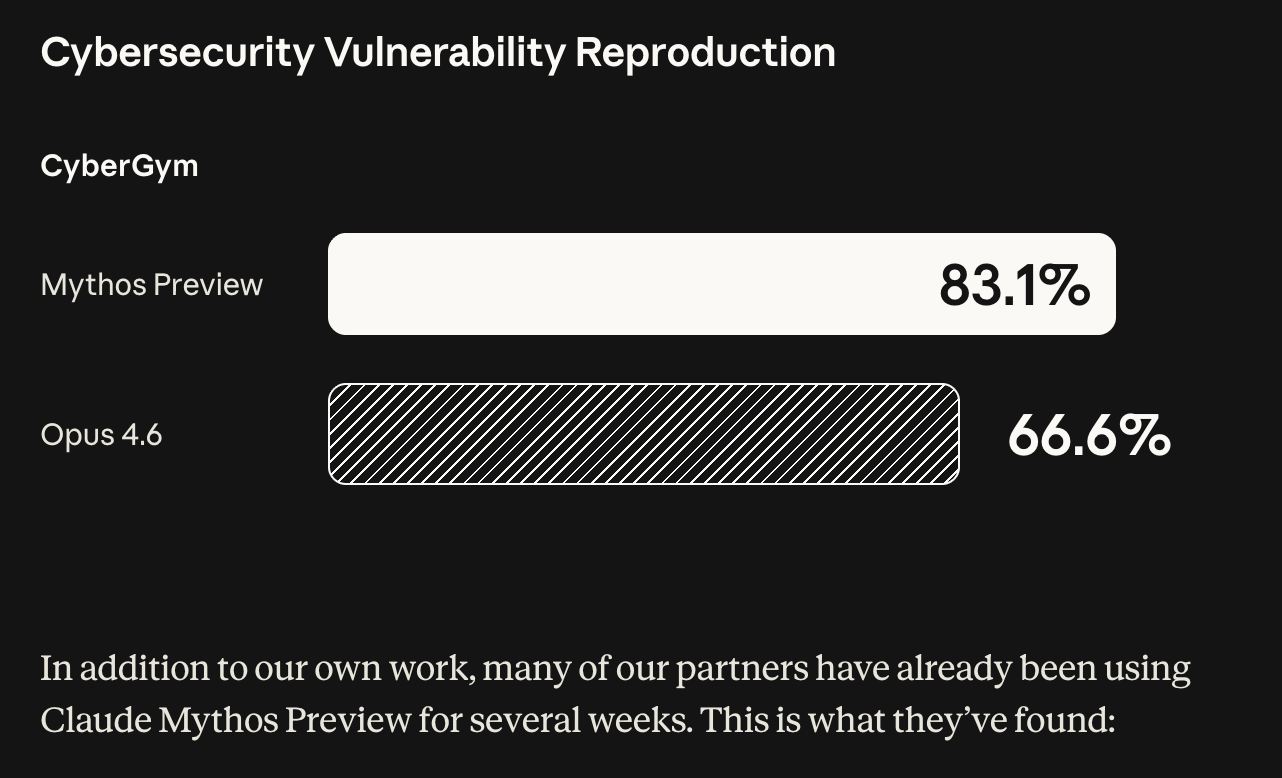This screenshot has height=778, width=1282.
Task: Click the word 'Cybersecurity' in the title
Action: click(177, 52)
